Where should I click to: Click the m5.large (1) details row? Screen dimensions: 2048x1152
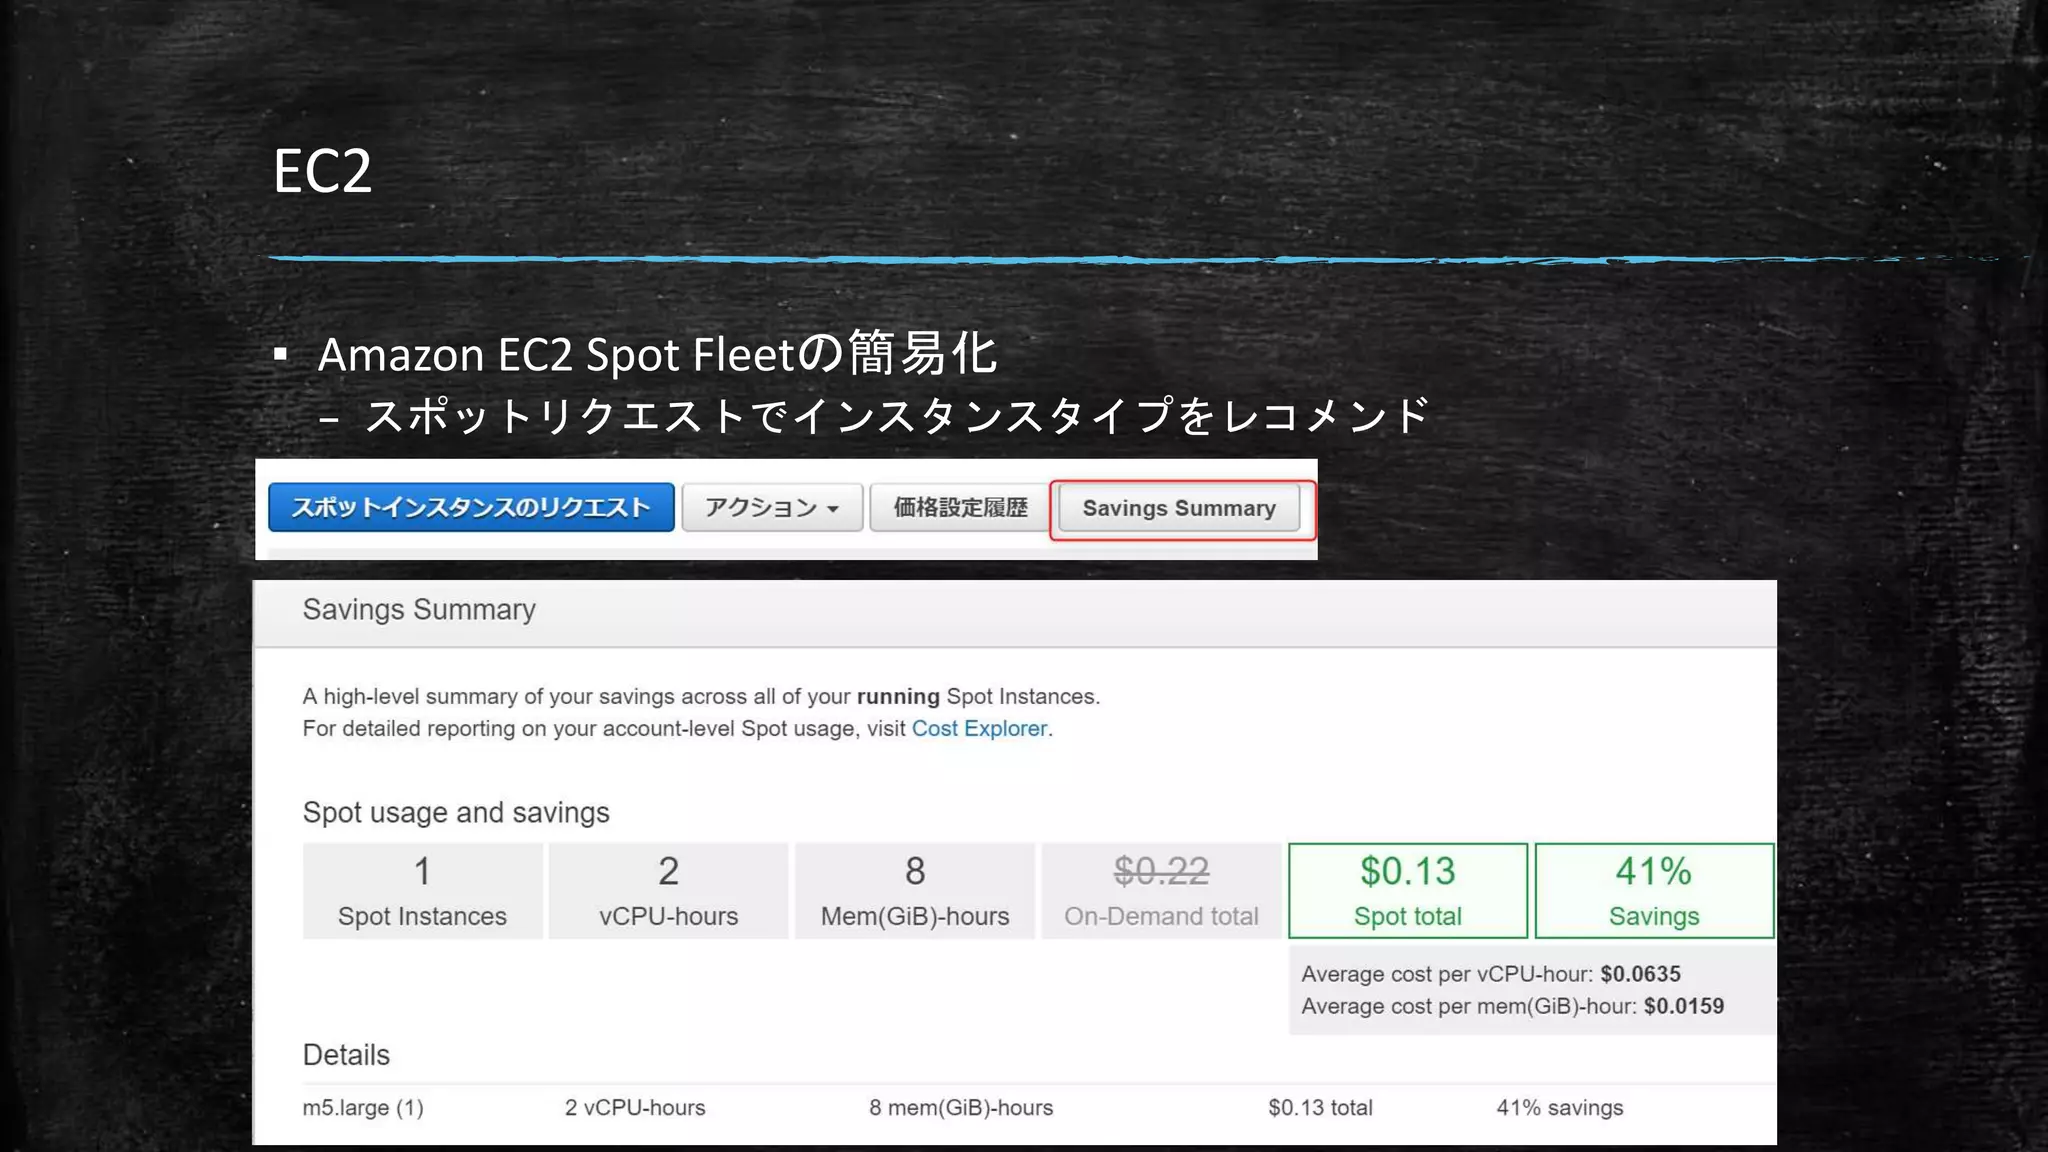1038,1108
